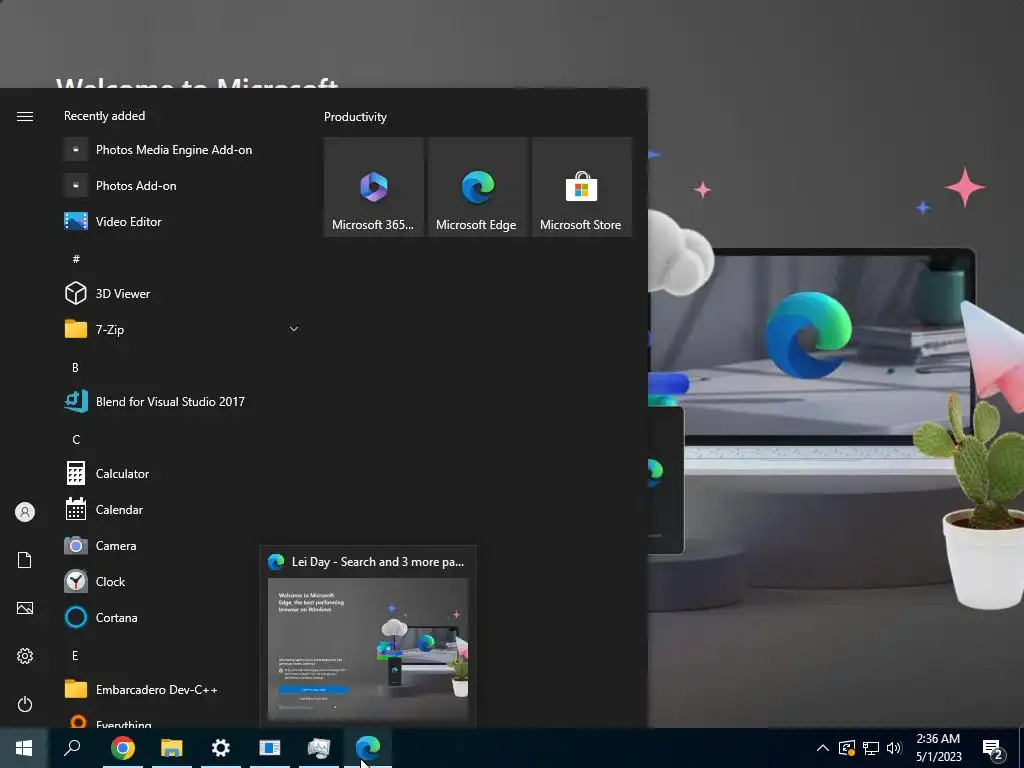The width and height of the screenshot is (1024, 768).
Task: Click the network tray icon
Action: 871,748
